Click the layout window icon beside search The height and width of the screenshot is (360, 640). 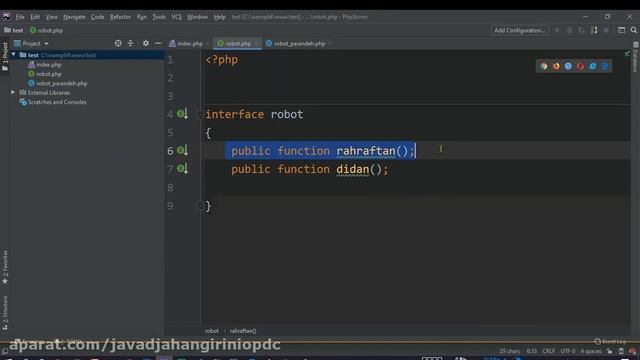[621, 30]
